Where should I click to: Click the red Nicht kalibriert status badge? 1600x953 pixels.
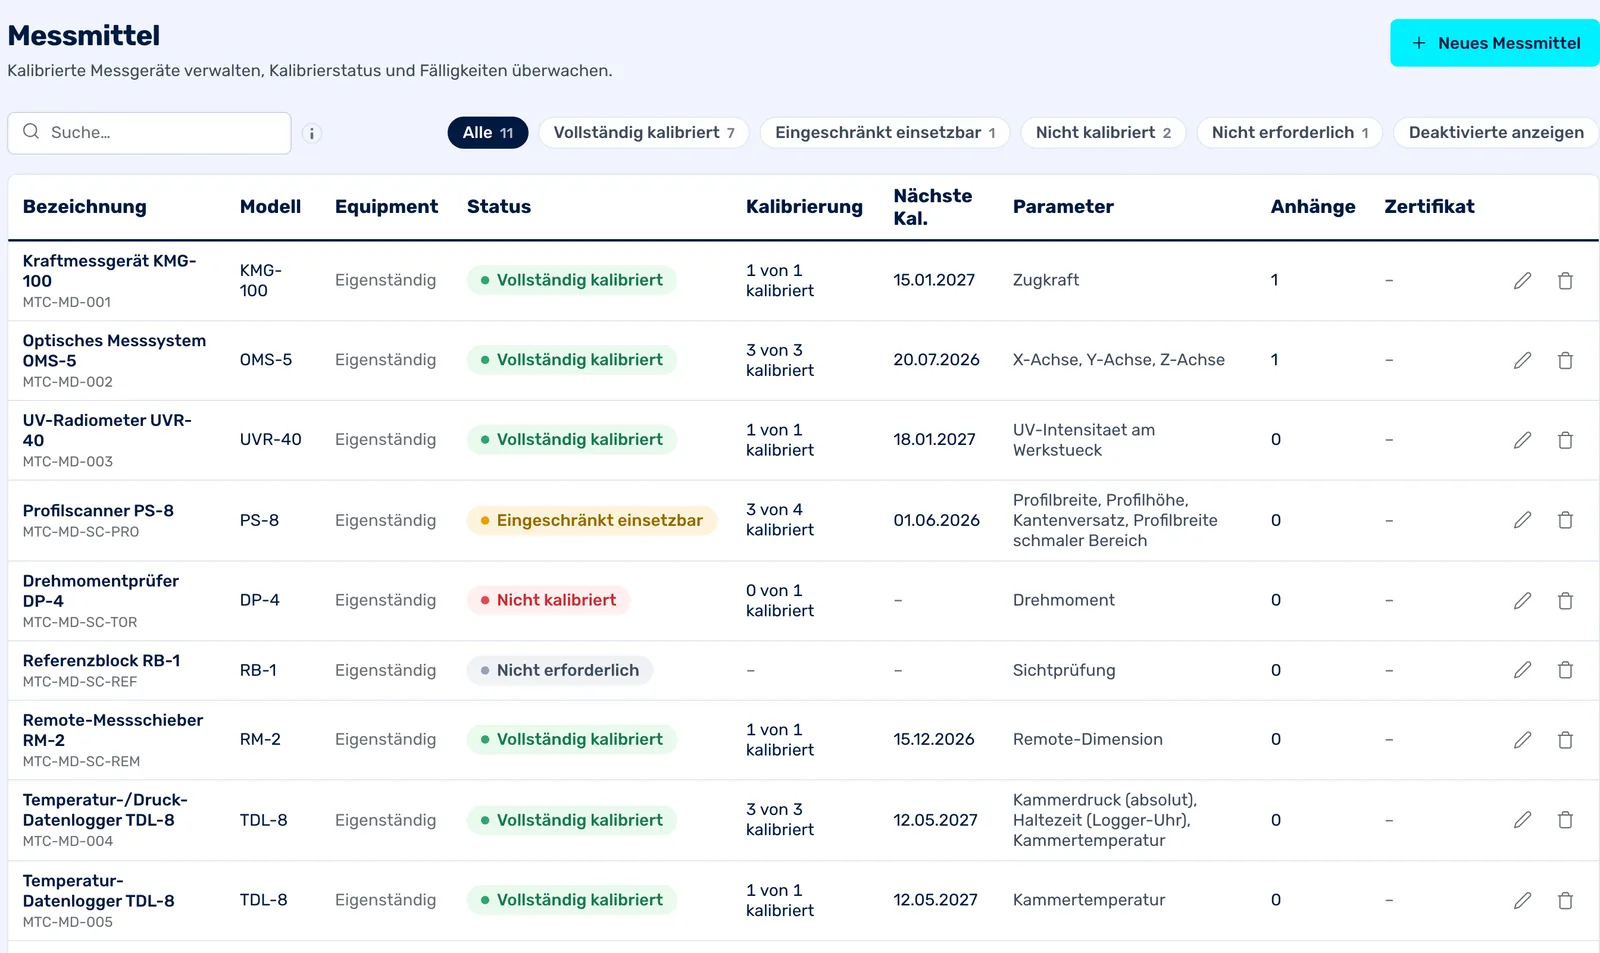pos(548,600)
